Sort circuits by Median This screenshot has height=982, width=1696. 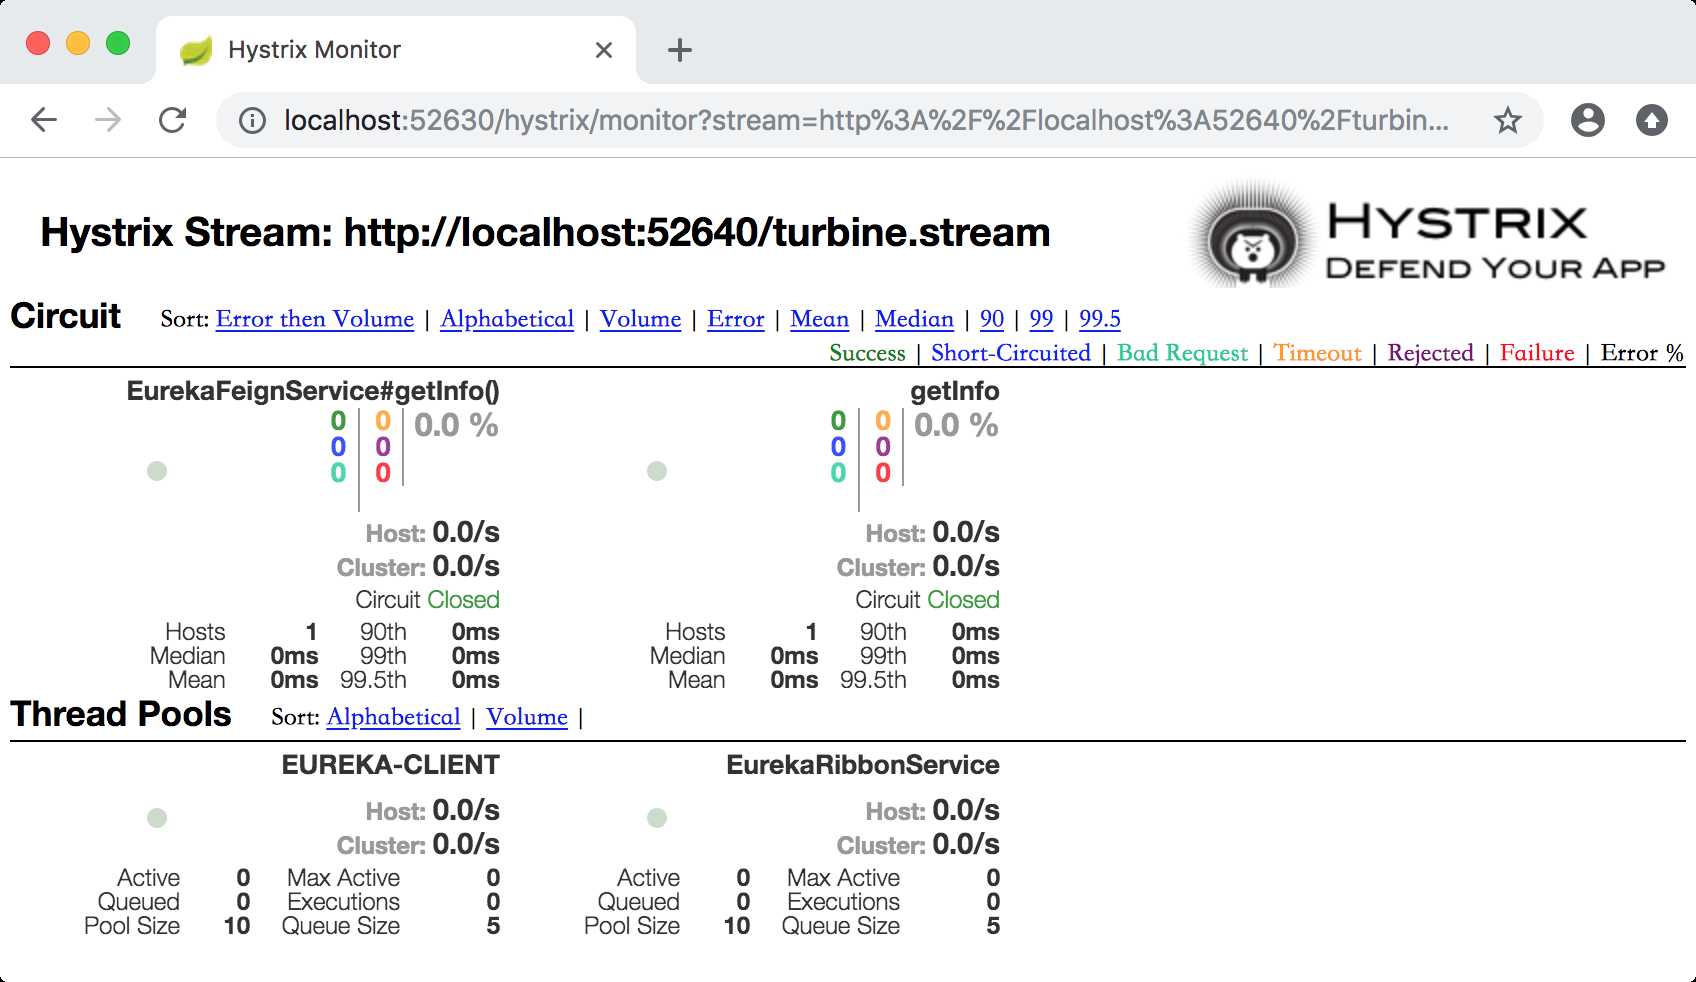[914, 319]
